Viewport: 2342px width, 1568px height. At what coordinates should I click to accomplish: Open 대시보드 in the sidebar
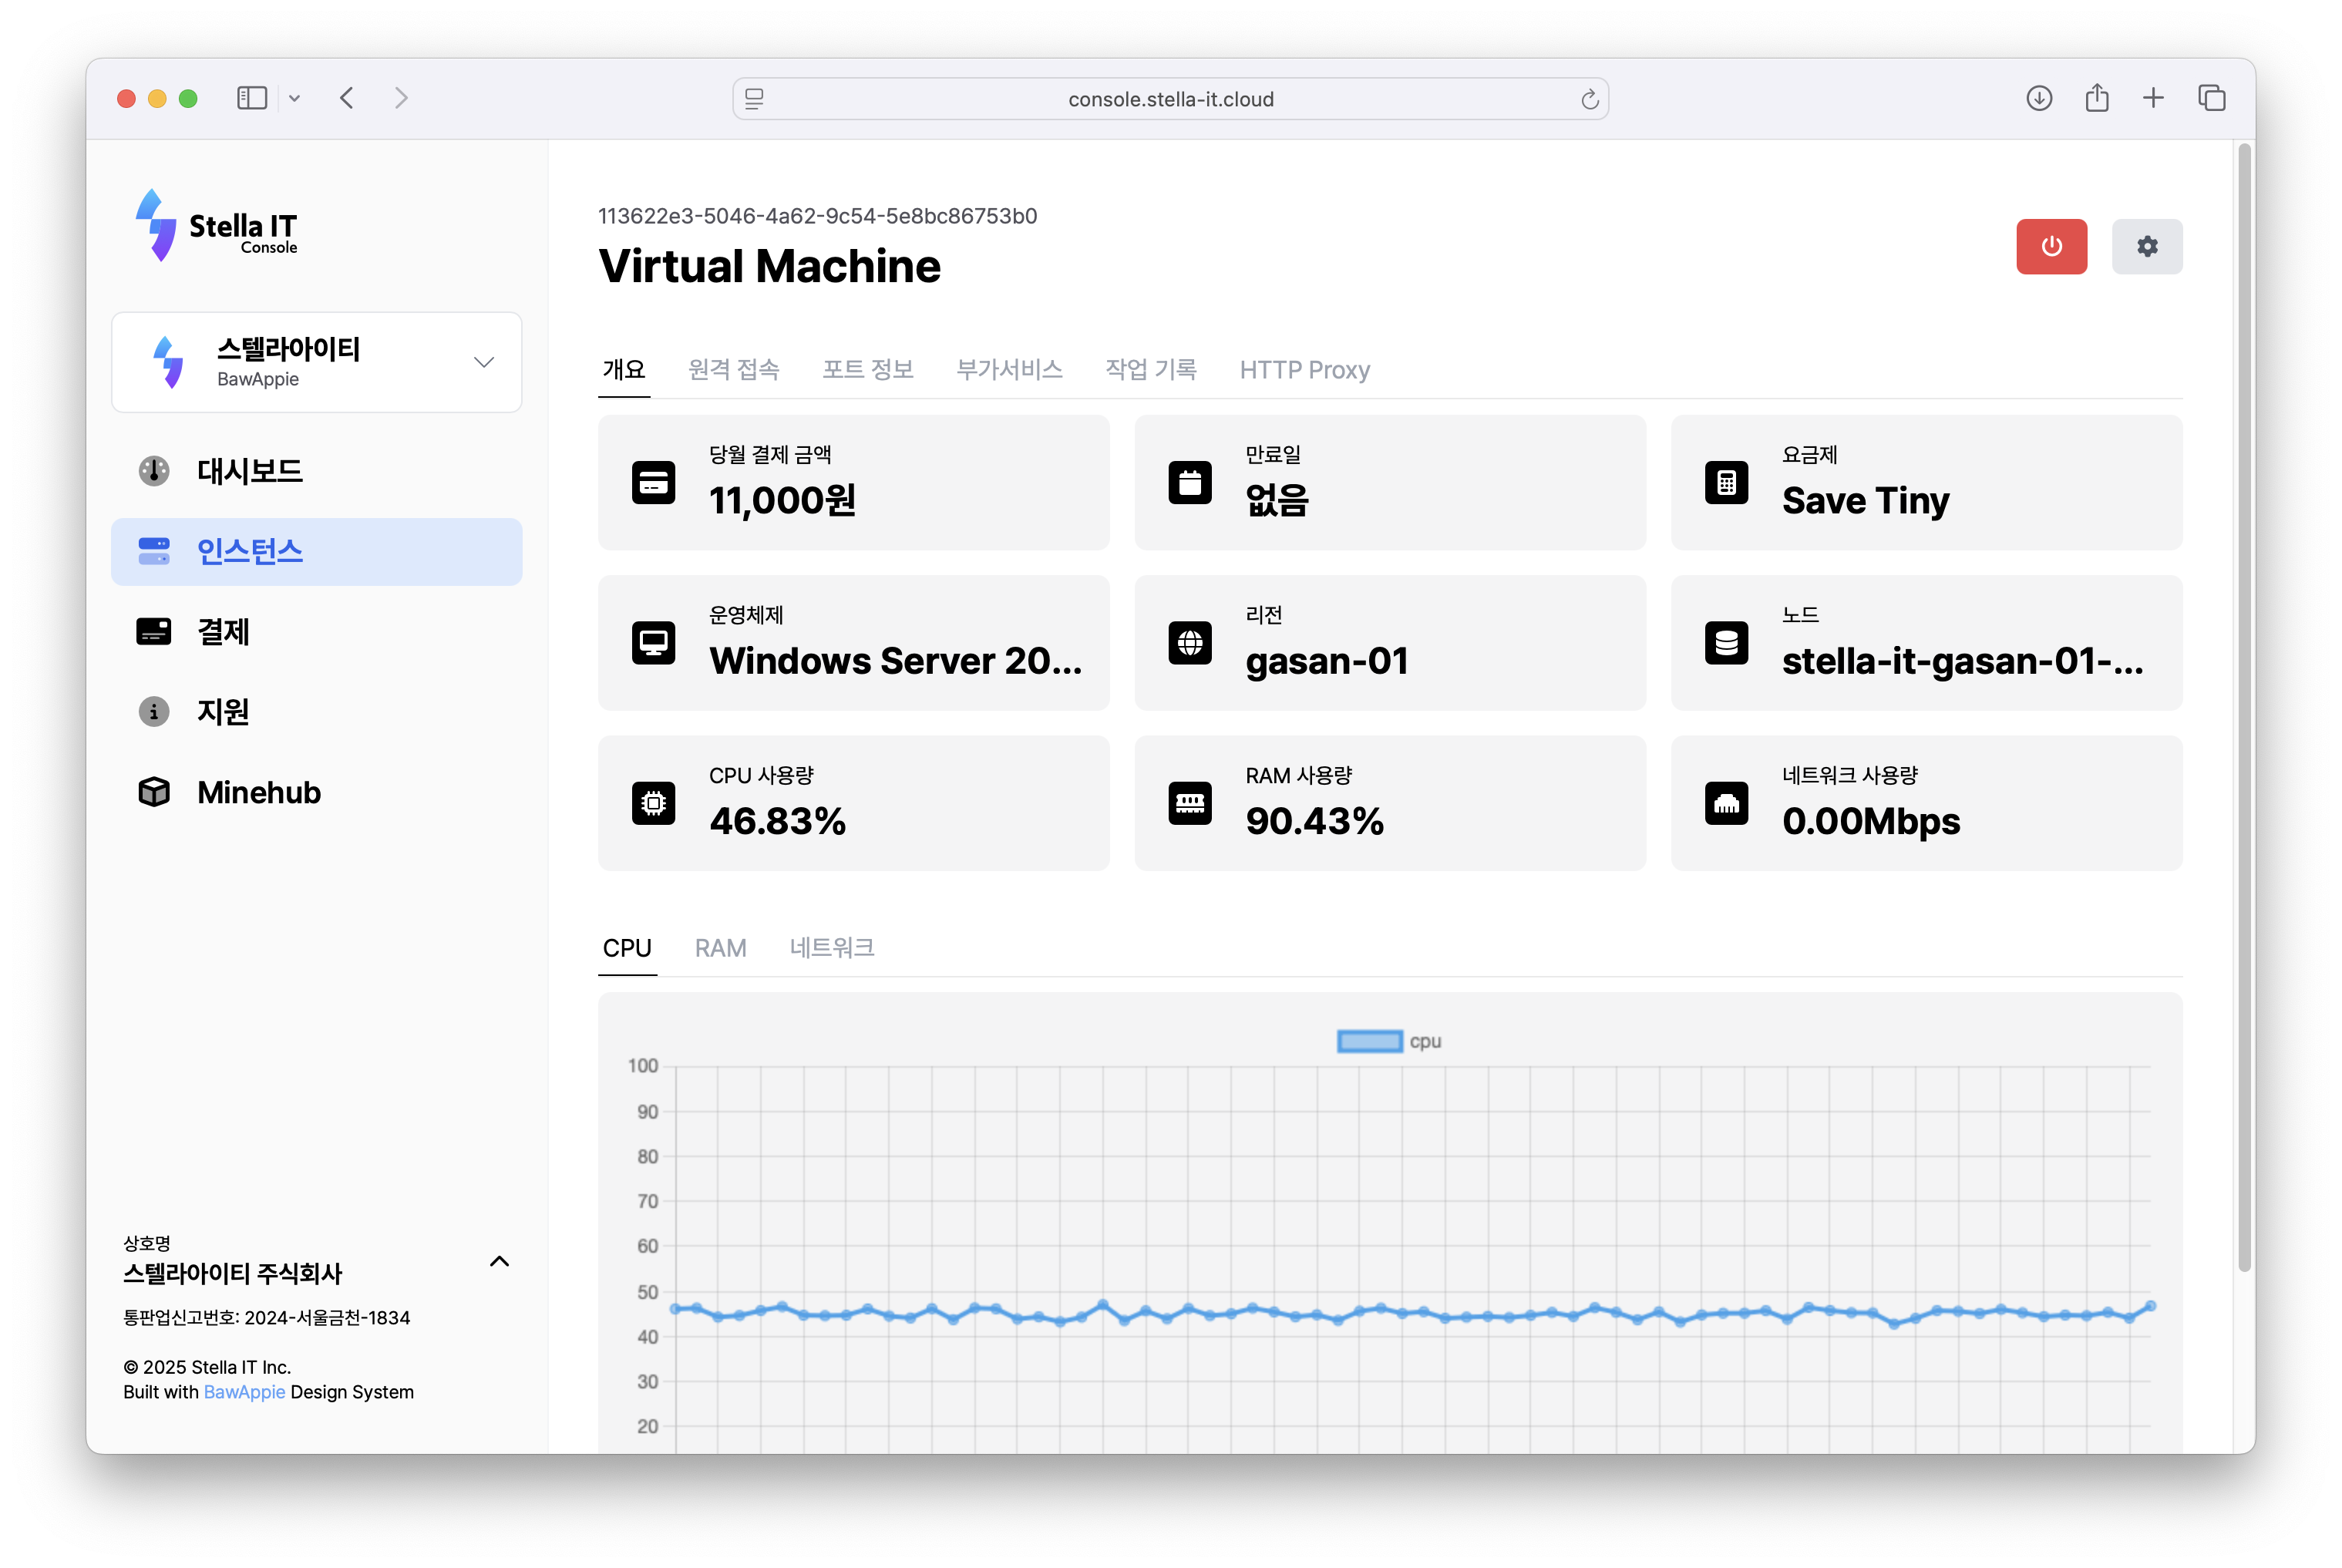249,471
